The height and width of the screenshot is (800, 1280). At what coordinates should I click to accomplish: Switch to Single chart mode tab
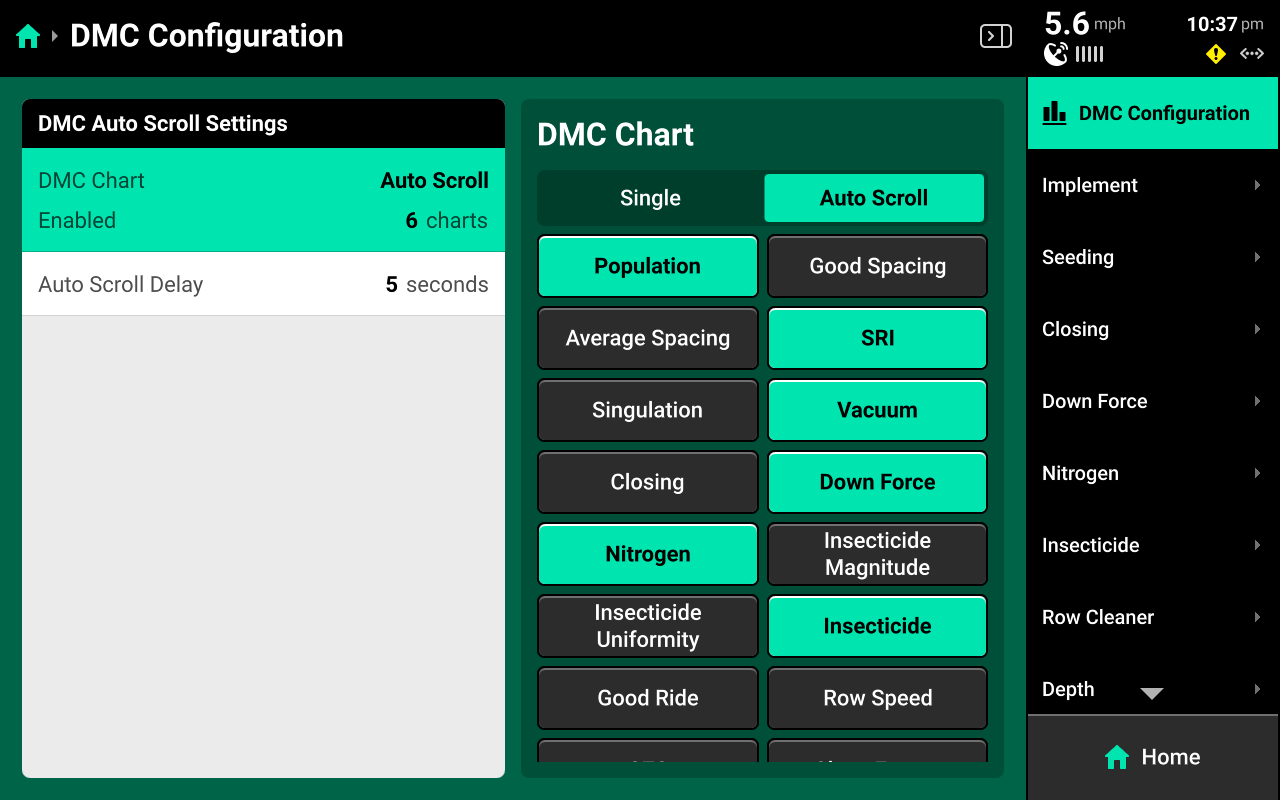coord(650,198)
